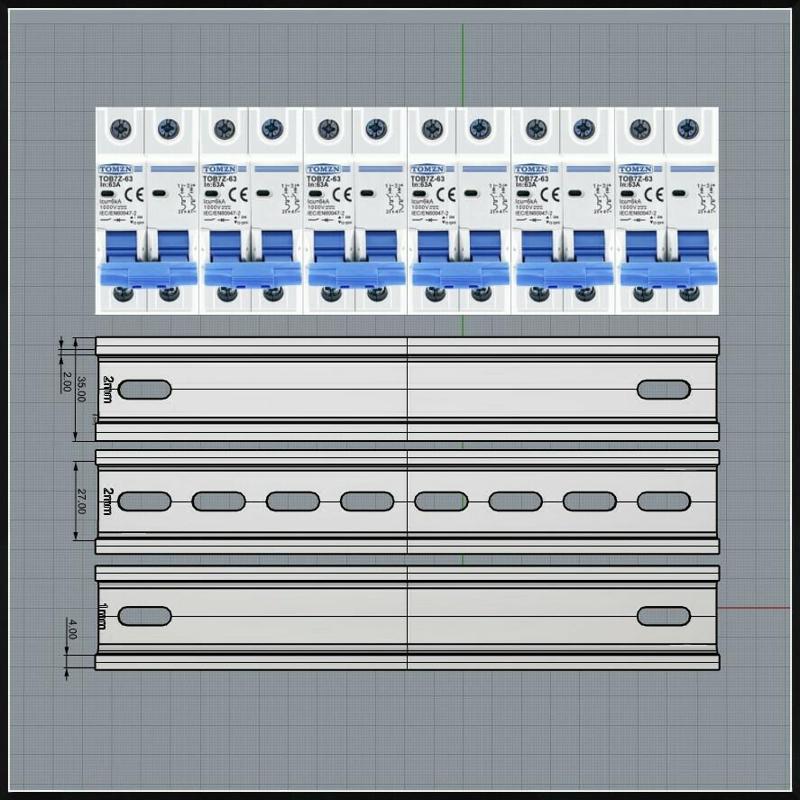Pick the leftmost slot of the eight-slot rail
Viewport: 800px width, 800px height.
pyautogui.click(x=145, y=502)
